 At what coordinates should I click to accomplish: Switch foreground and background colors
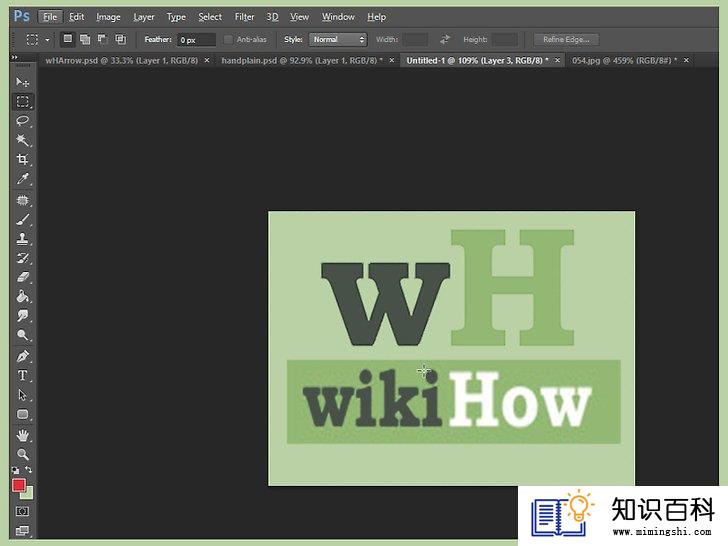pos(29,470)
